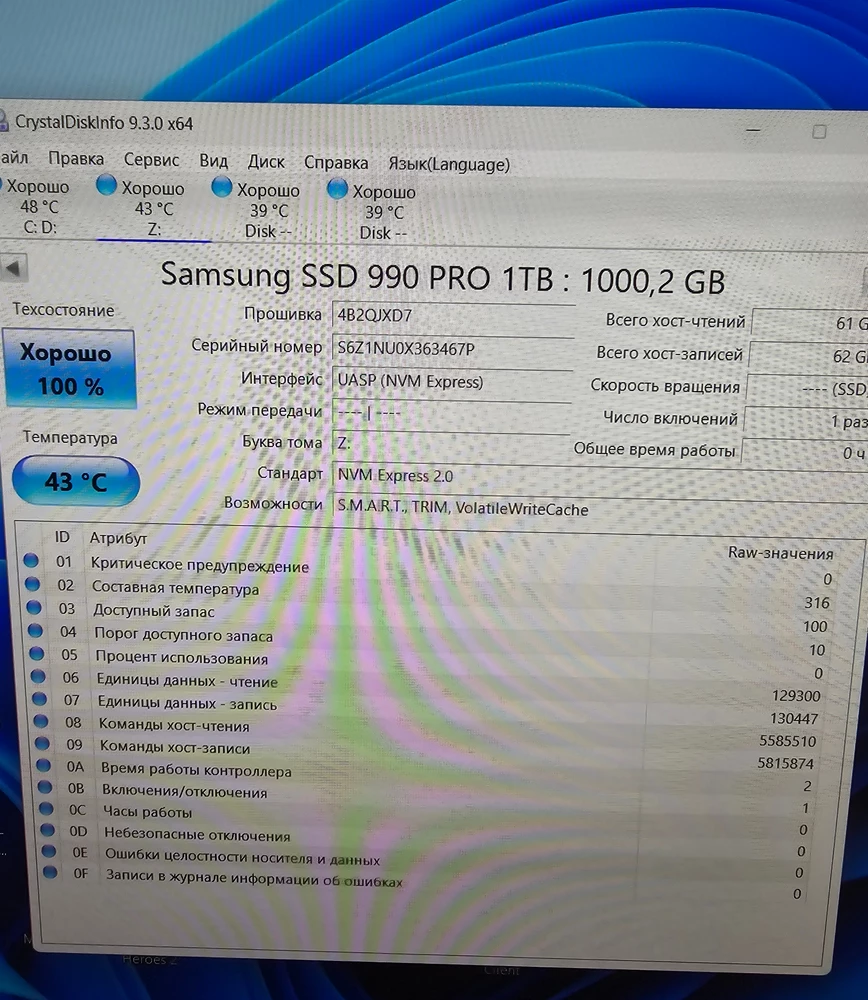
Task: Click the Интерфейс field UASP (NVM Express)
Action: coord(451,381)
